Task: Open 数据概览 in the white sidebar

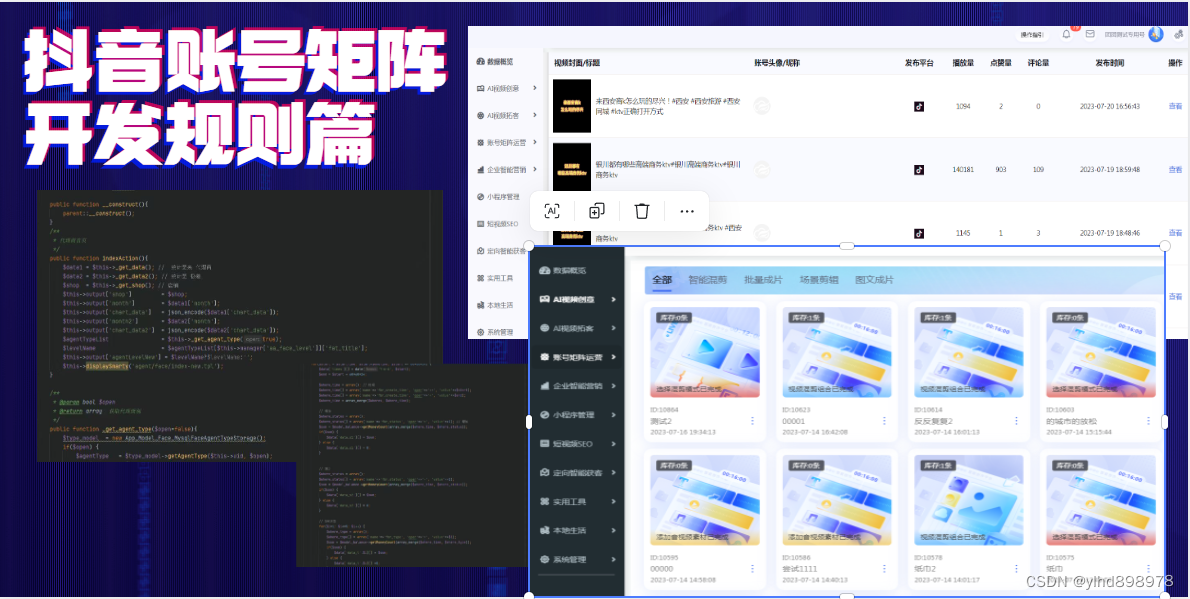Action: click(500, 61)
